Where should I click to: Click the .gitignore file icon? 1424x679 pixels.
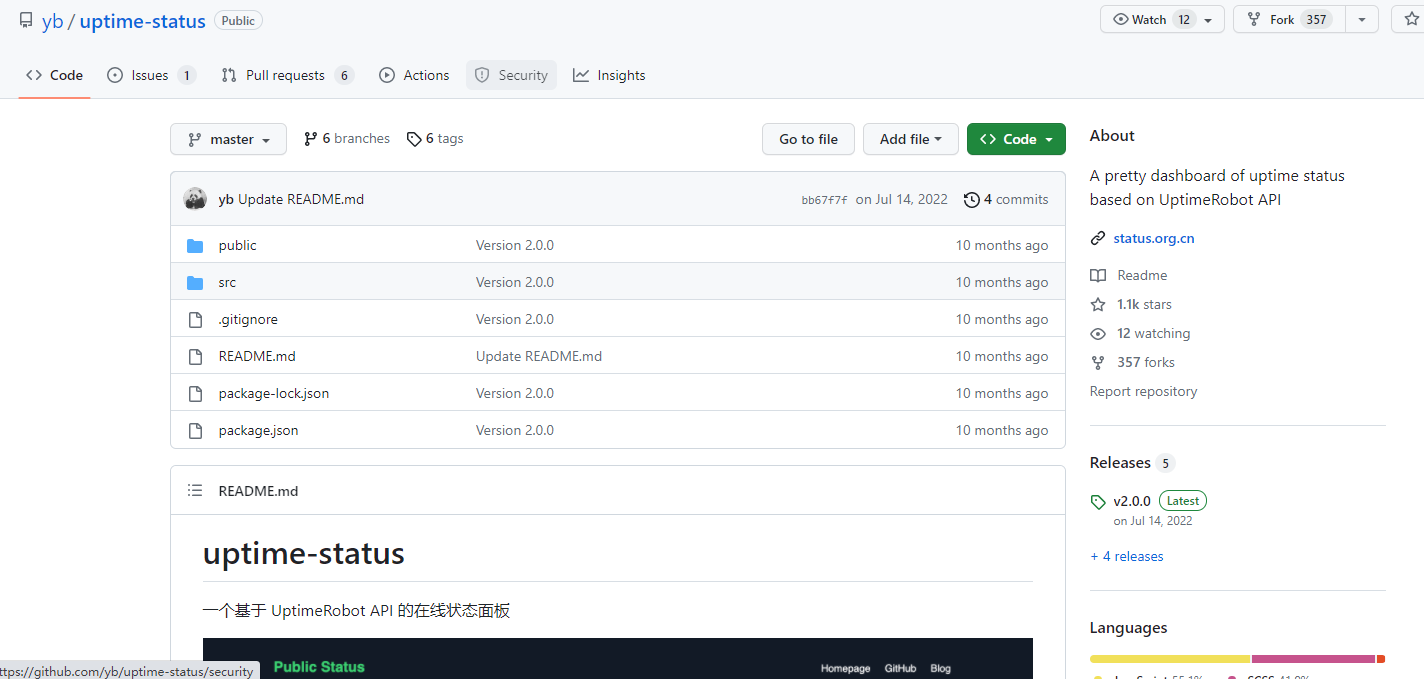click(x=195, y=319)
